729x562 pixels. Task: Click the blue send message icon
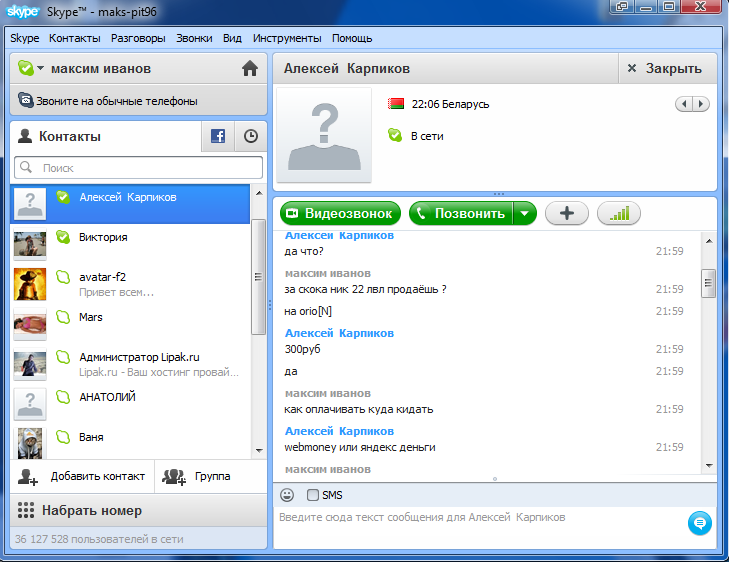point(699,523)
